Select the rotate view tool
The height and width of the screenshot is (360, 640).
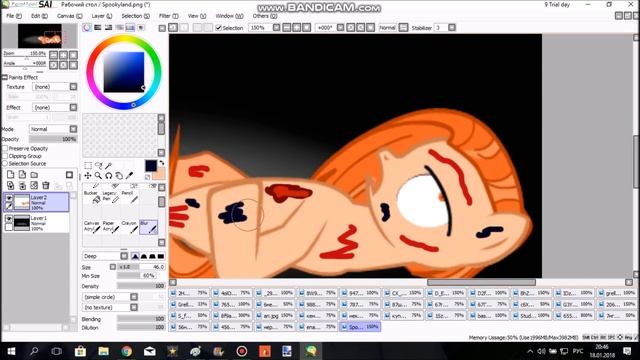tap(109, 176)
